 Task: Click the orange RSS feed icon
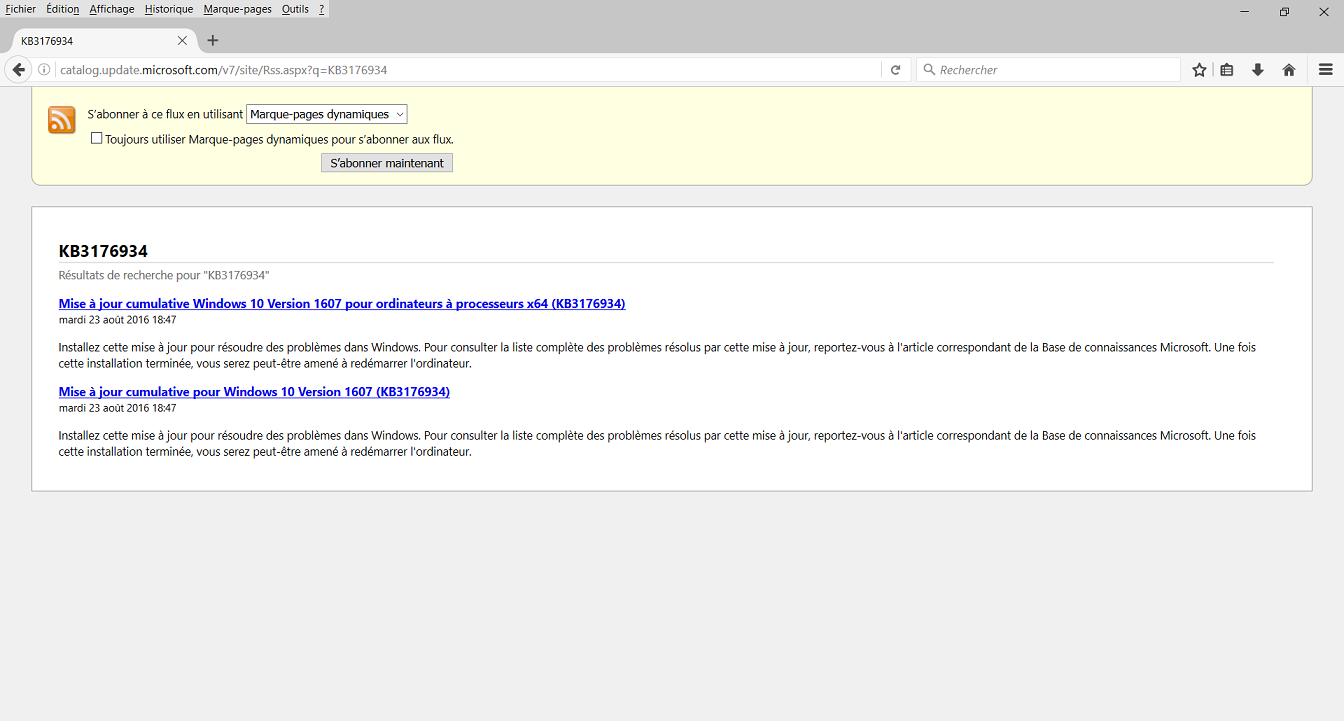click(x=62, y=120)
